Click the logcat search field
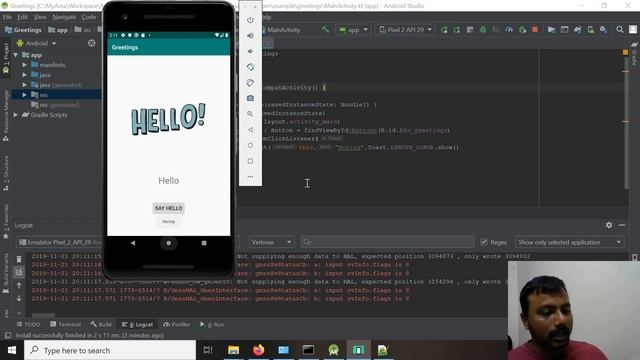Image resolution: width=640 pixels, height=360 pixels. [x=388, y=242]
